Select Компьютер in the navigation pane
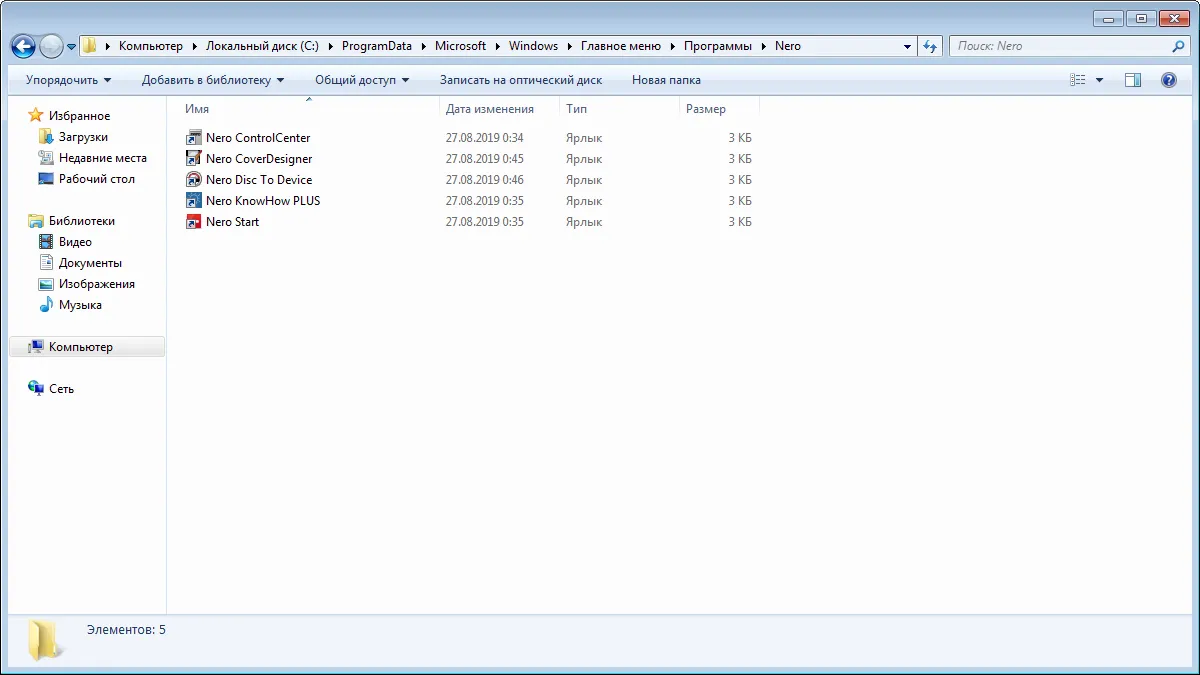This screenshot has height=675, width=1200. 81,347
